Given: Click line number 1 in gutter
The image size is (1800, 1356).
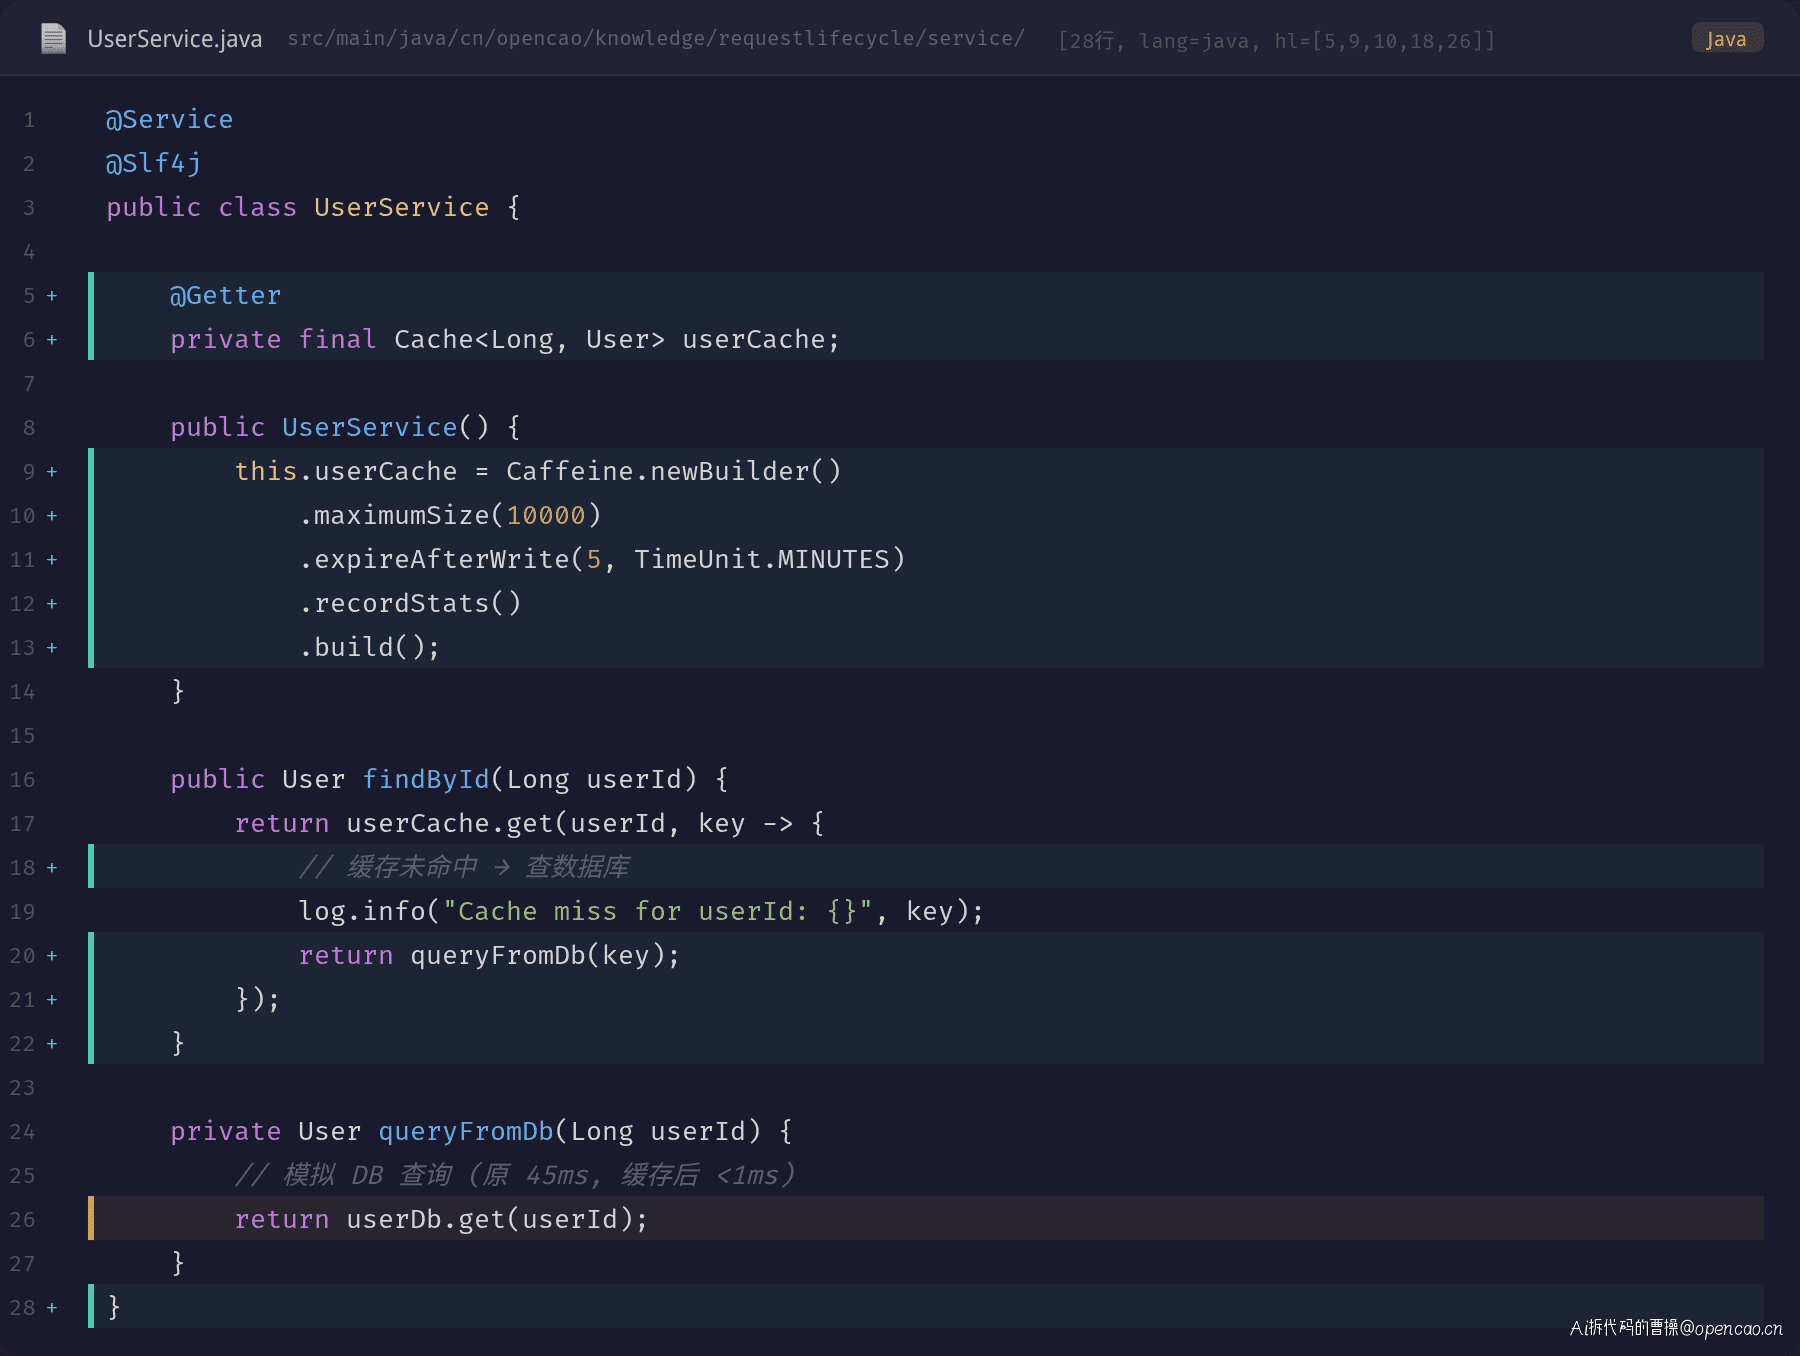Looking at the screenshot, I should [x=29, y=120].
